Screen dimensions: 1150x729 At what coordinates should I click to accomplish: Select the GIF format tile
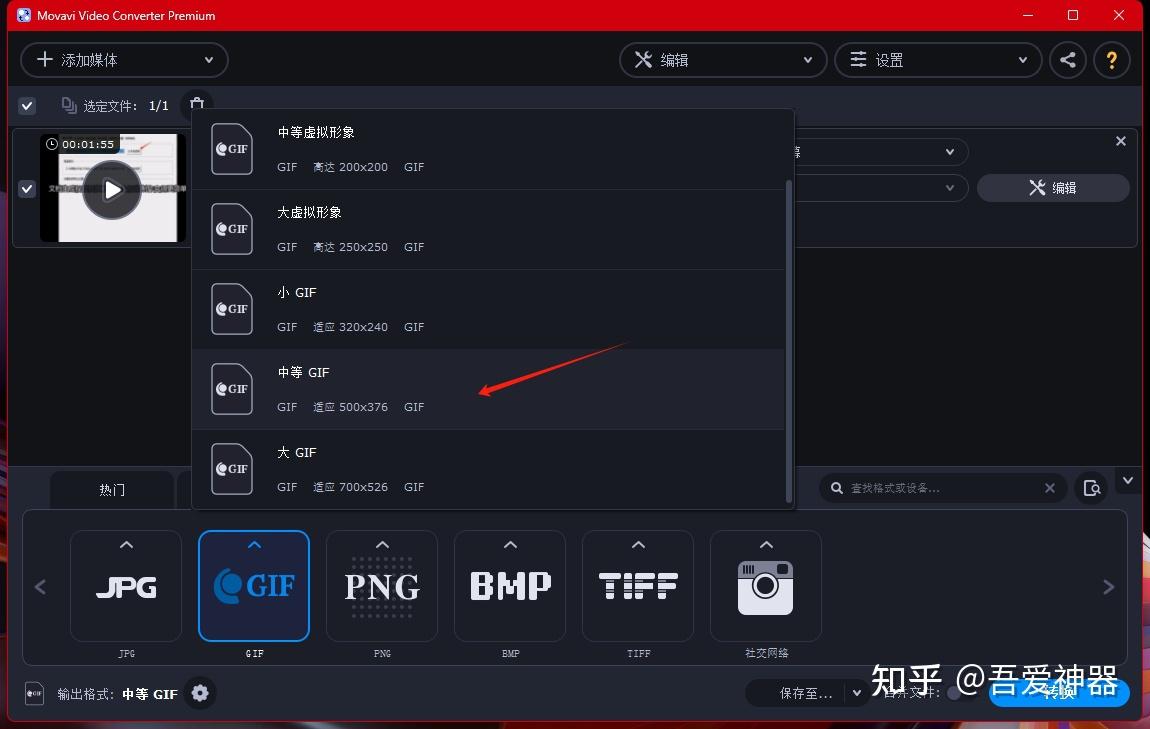coord(254,586)
